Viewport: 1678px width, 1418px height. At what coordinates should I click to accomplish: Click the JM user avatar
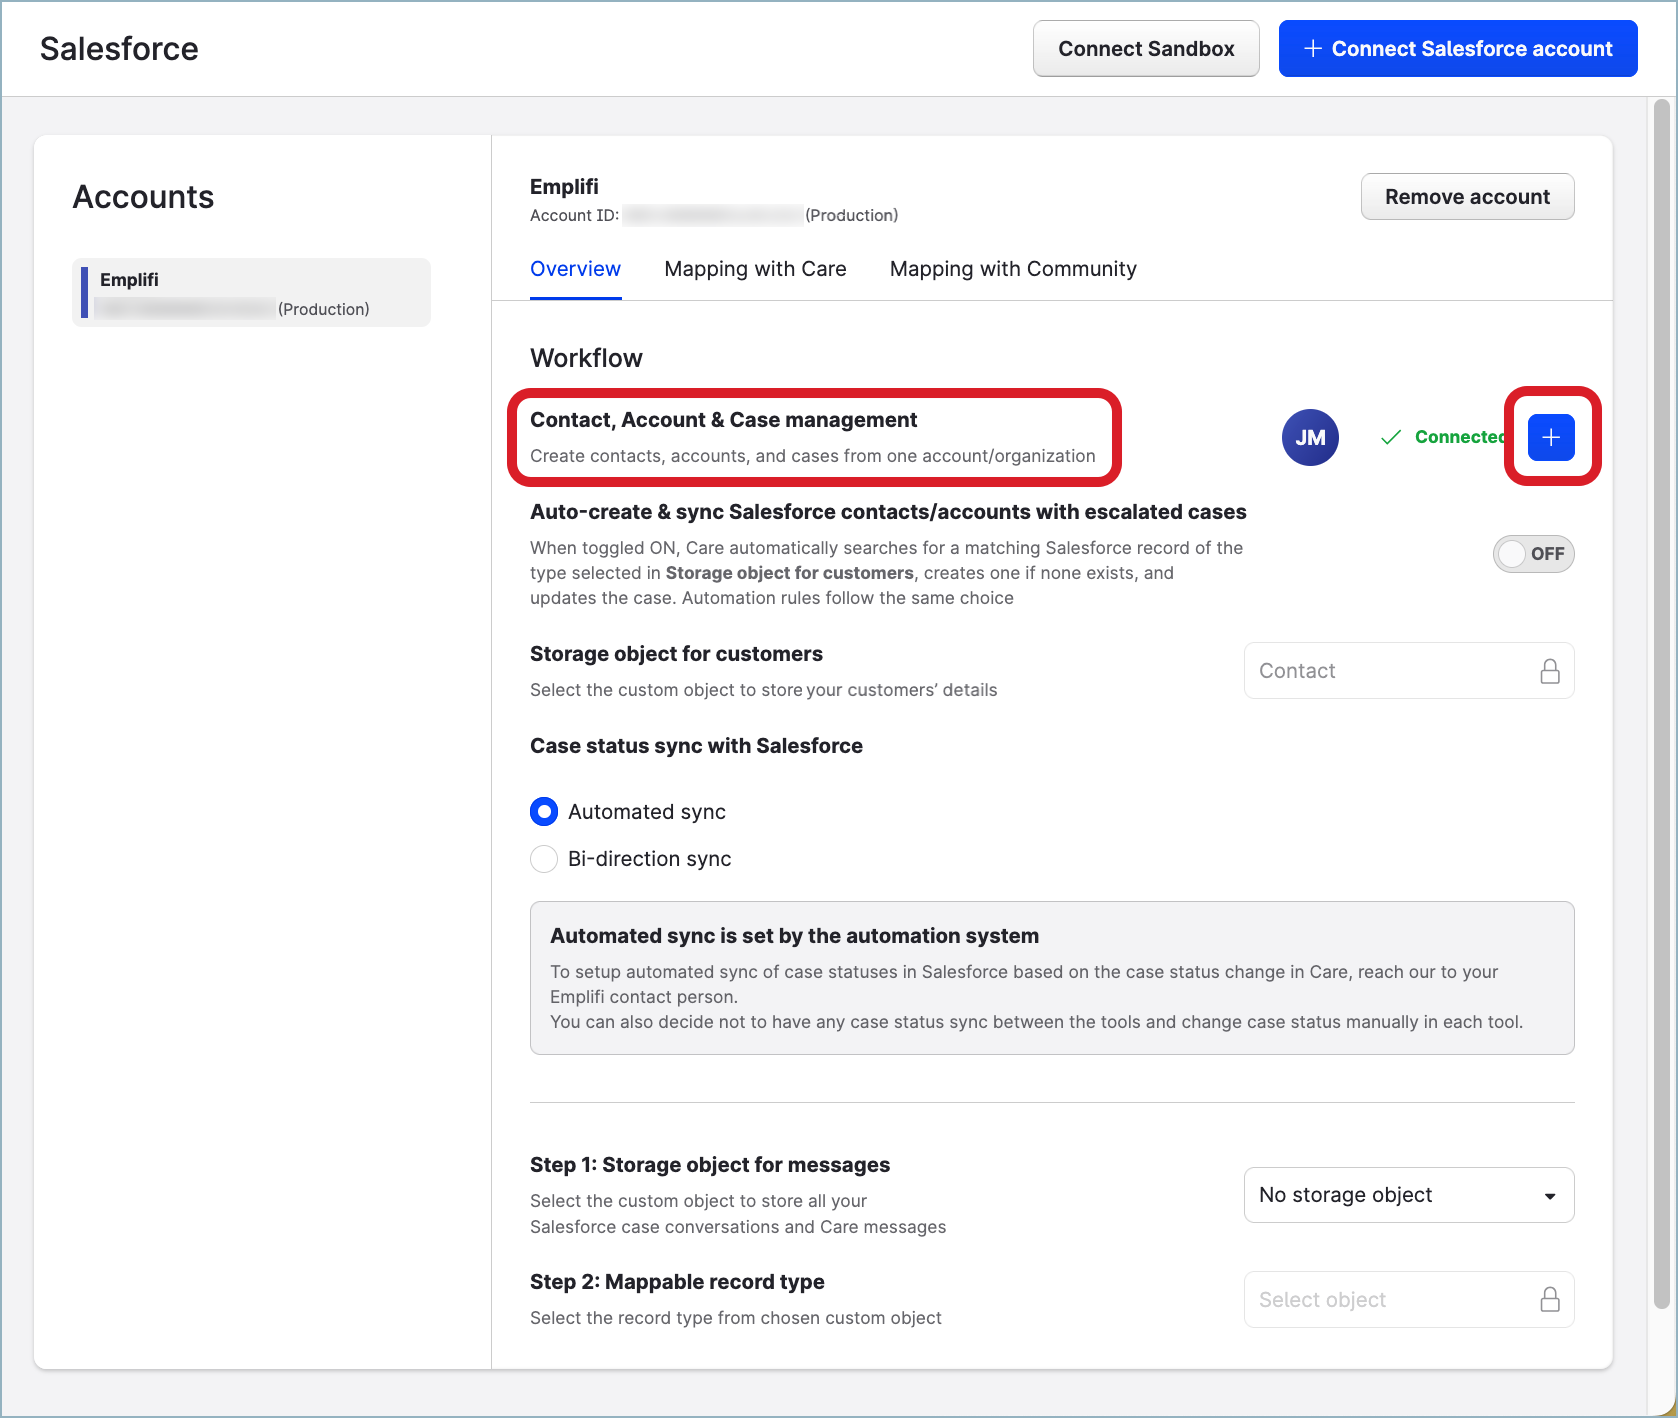(1310, 437)
